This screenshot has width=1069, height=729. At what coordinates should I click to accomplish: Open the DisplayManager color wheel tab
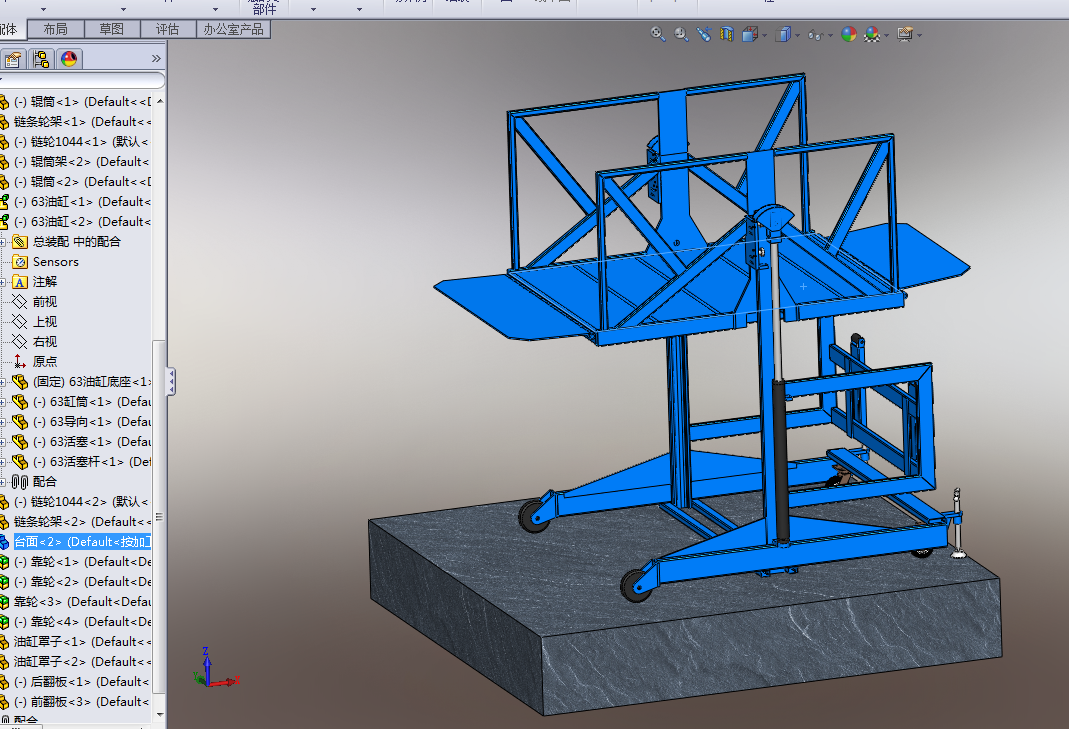pos(69,59)
